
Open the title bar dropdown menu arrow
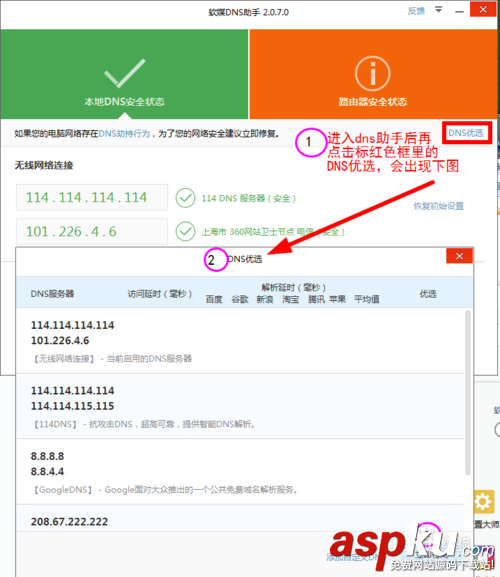point(439,10)
